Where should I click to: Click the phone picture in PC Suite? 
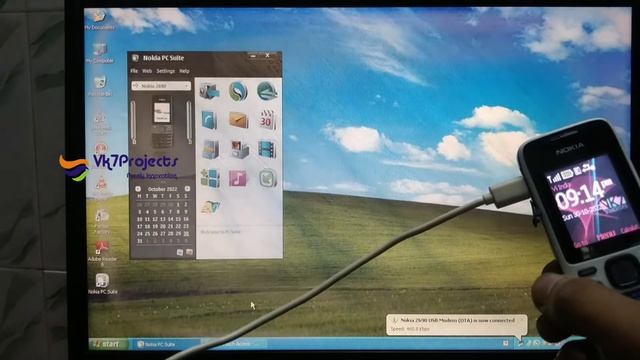tap(162, 122)
